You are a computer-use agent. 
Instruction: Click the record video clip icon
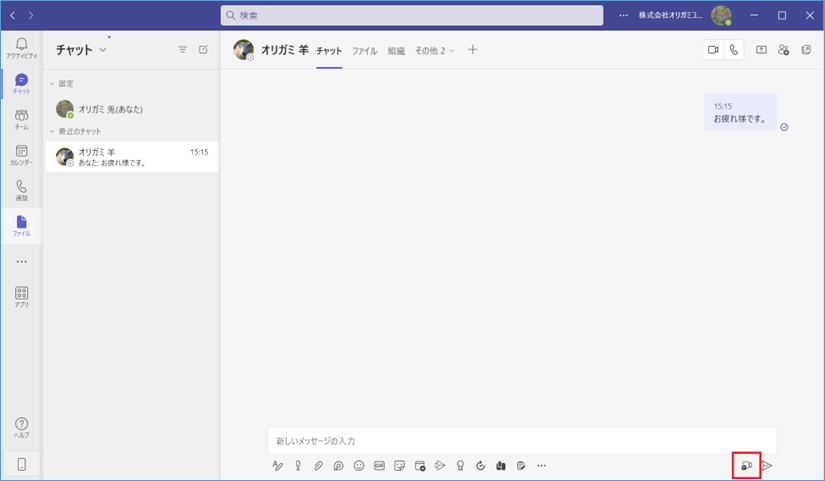pos(746,465)
